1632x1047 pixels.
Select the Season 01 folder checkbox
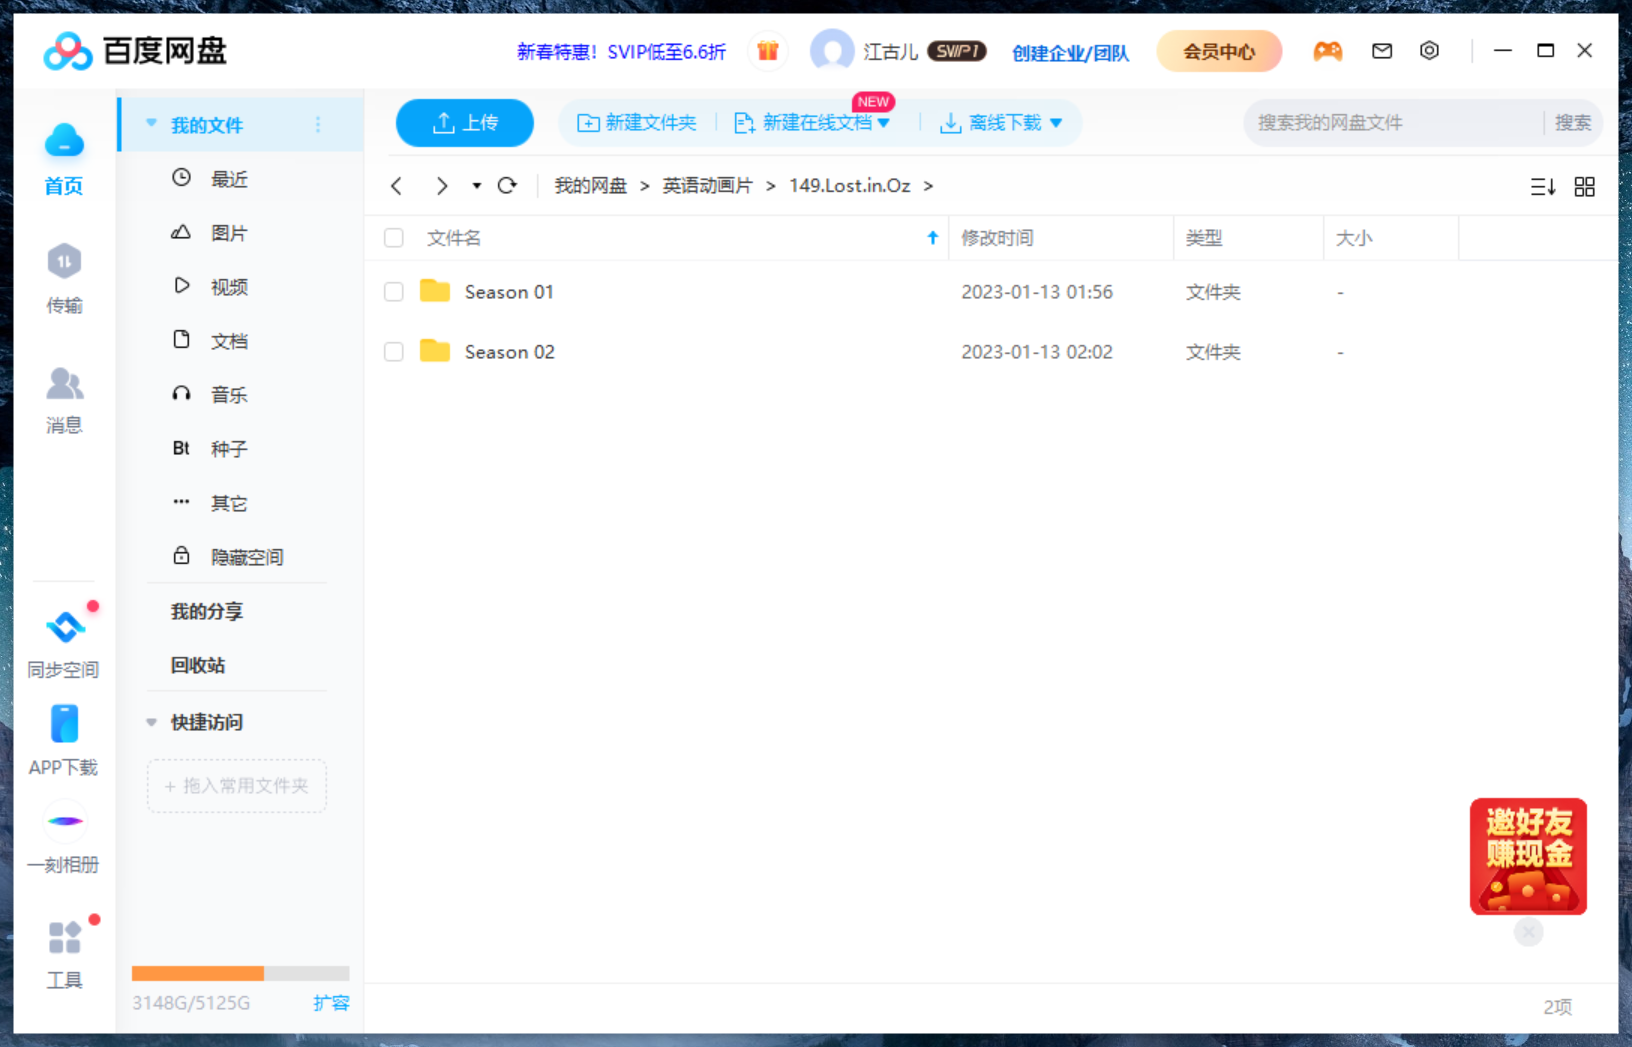point(393,291)
